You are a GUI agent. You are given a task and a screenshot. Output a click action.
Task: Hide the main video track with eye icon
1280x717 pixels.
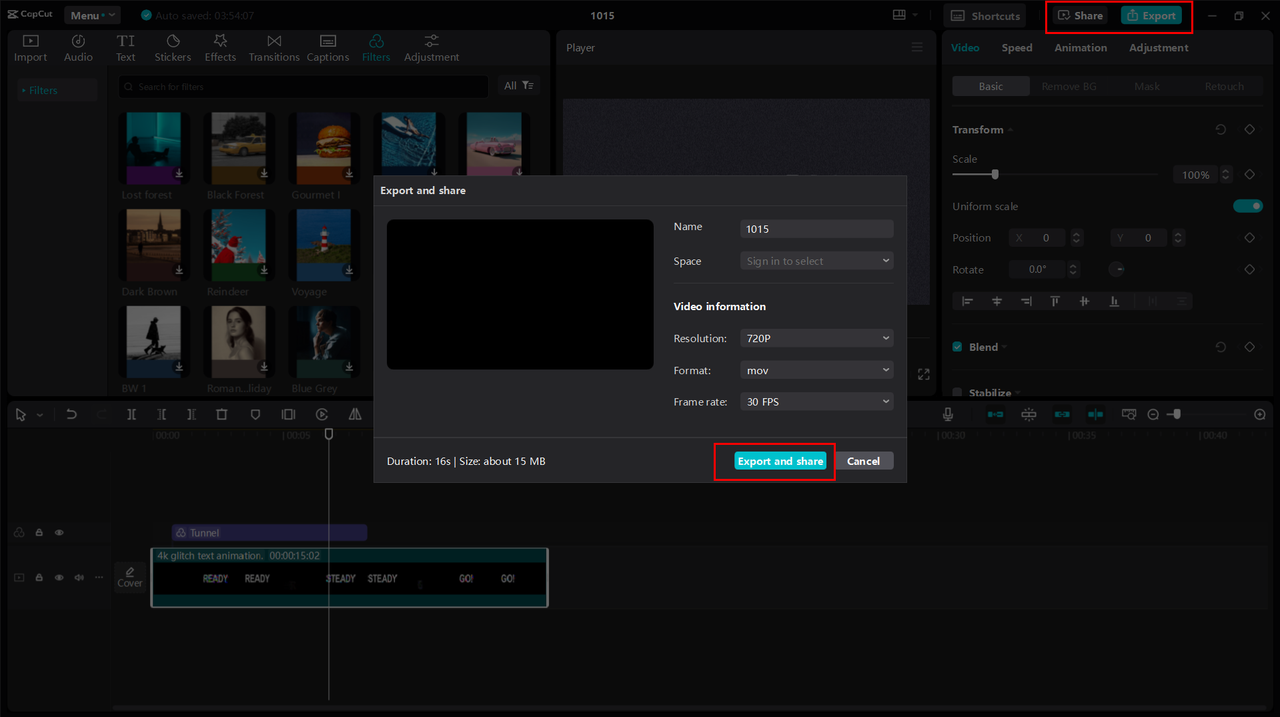[59, 577]
